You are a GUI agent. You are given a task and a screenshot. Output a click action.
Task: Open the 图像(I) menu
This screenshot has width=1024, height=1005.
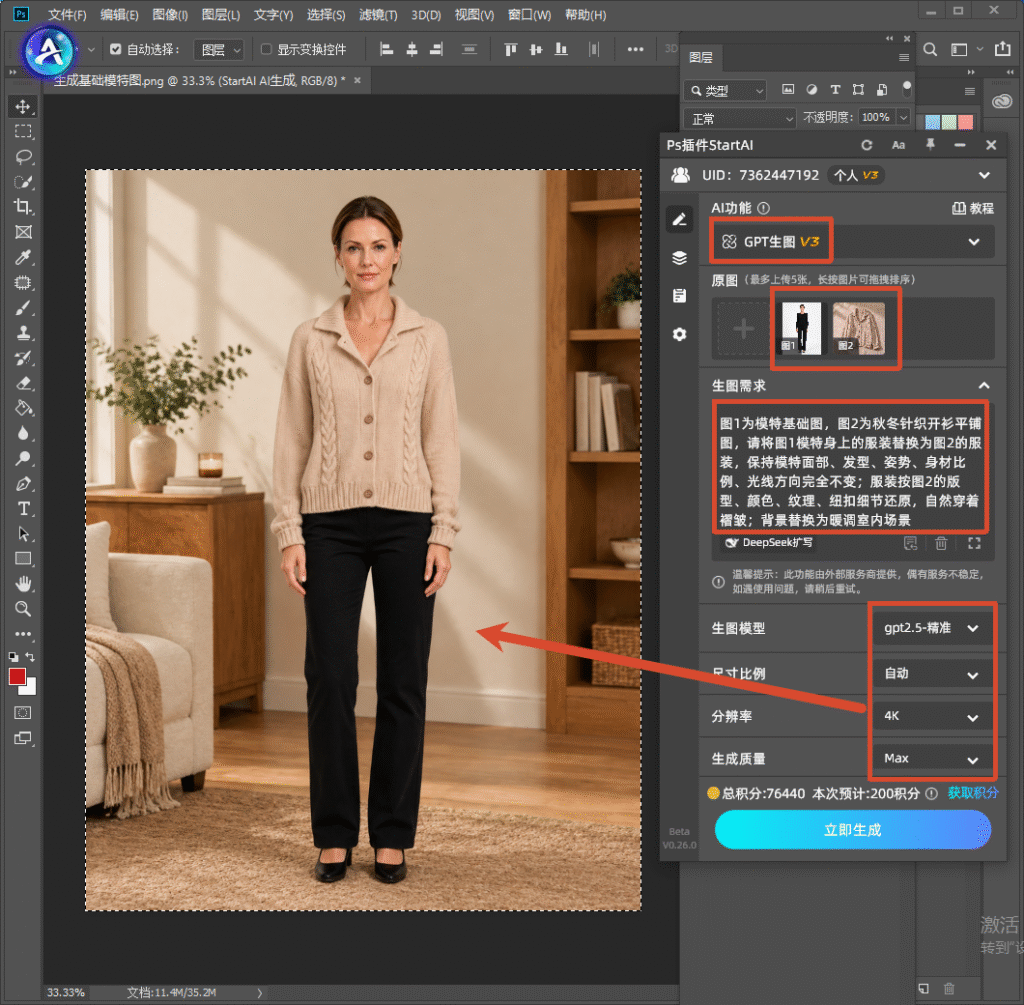pos(170,14)
